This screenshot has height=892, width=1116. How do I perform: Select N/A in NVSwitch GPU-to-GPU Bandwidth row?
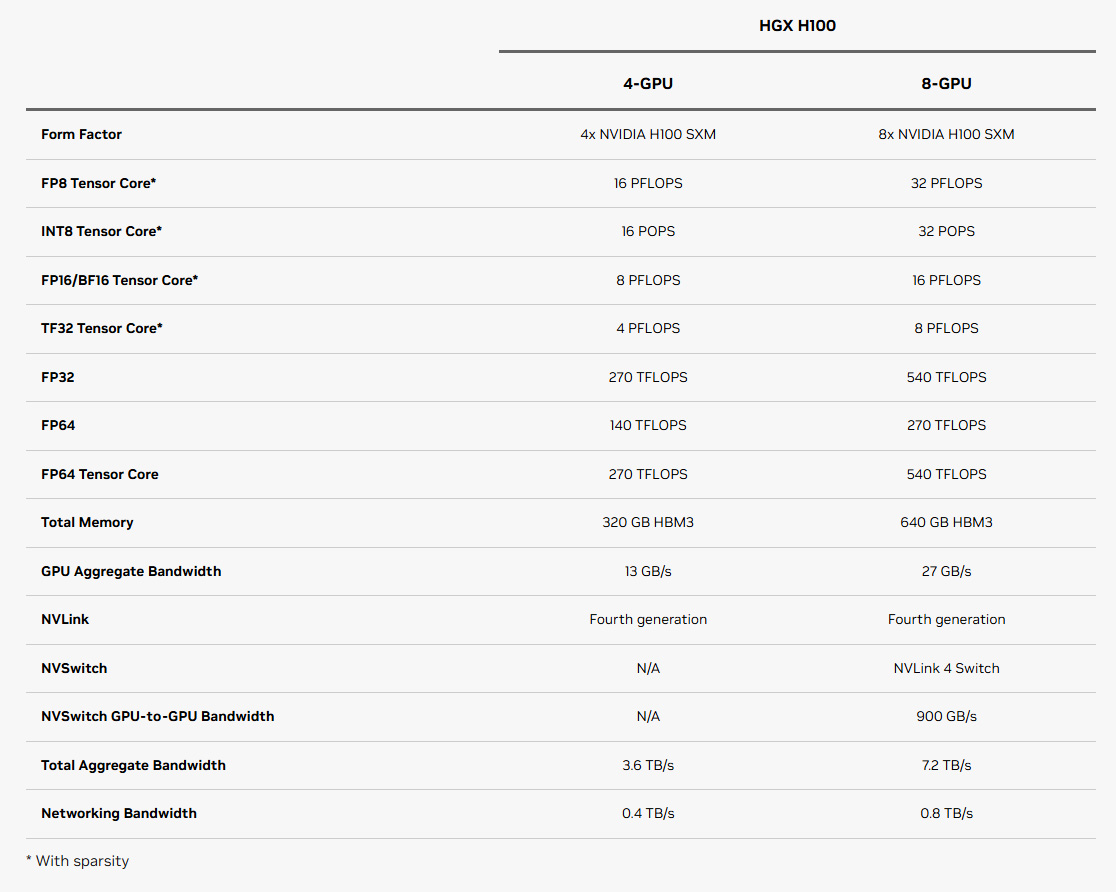click(648, 716)
